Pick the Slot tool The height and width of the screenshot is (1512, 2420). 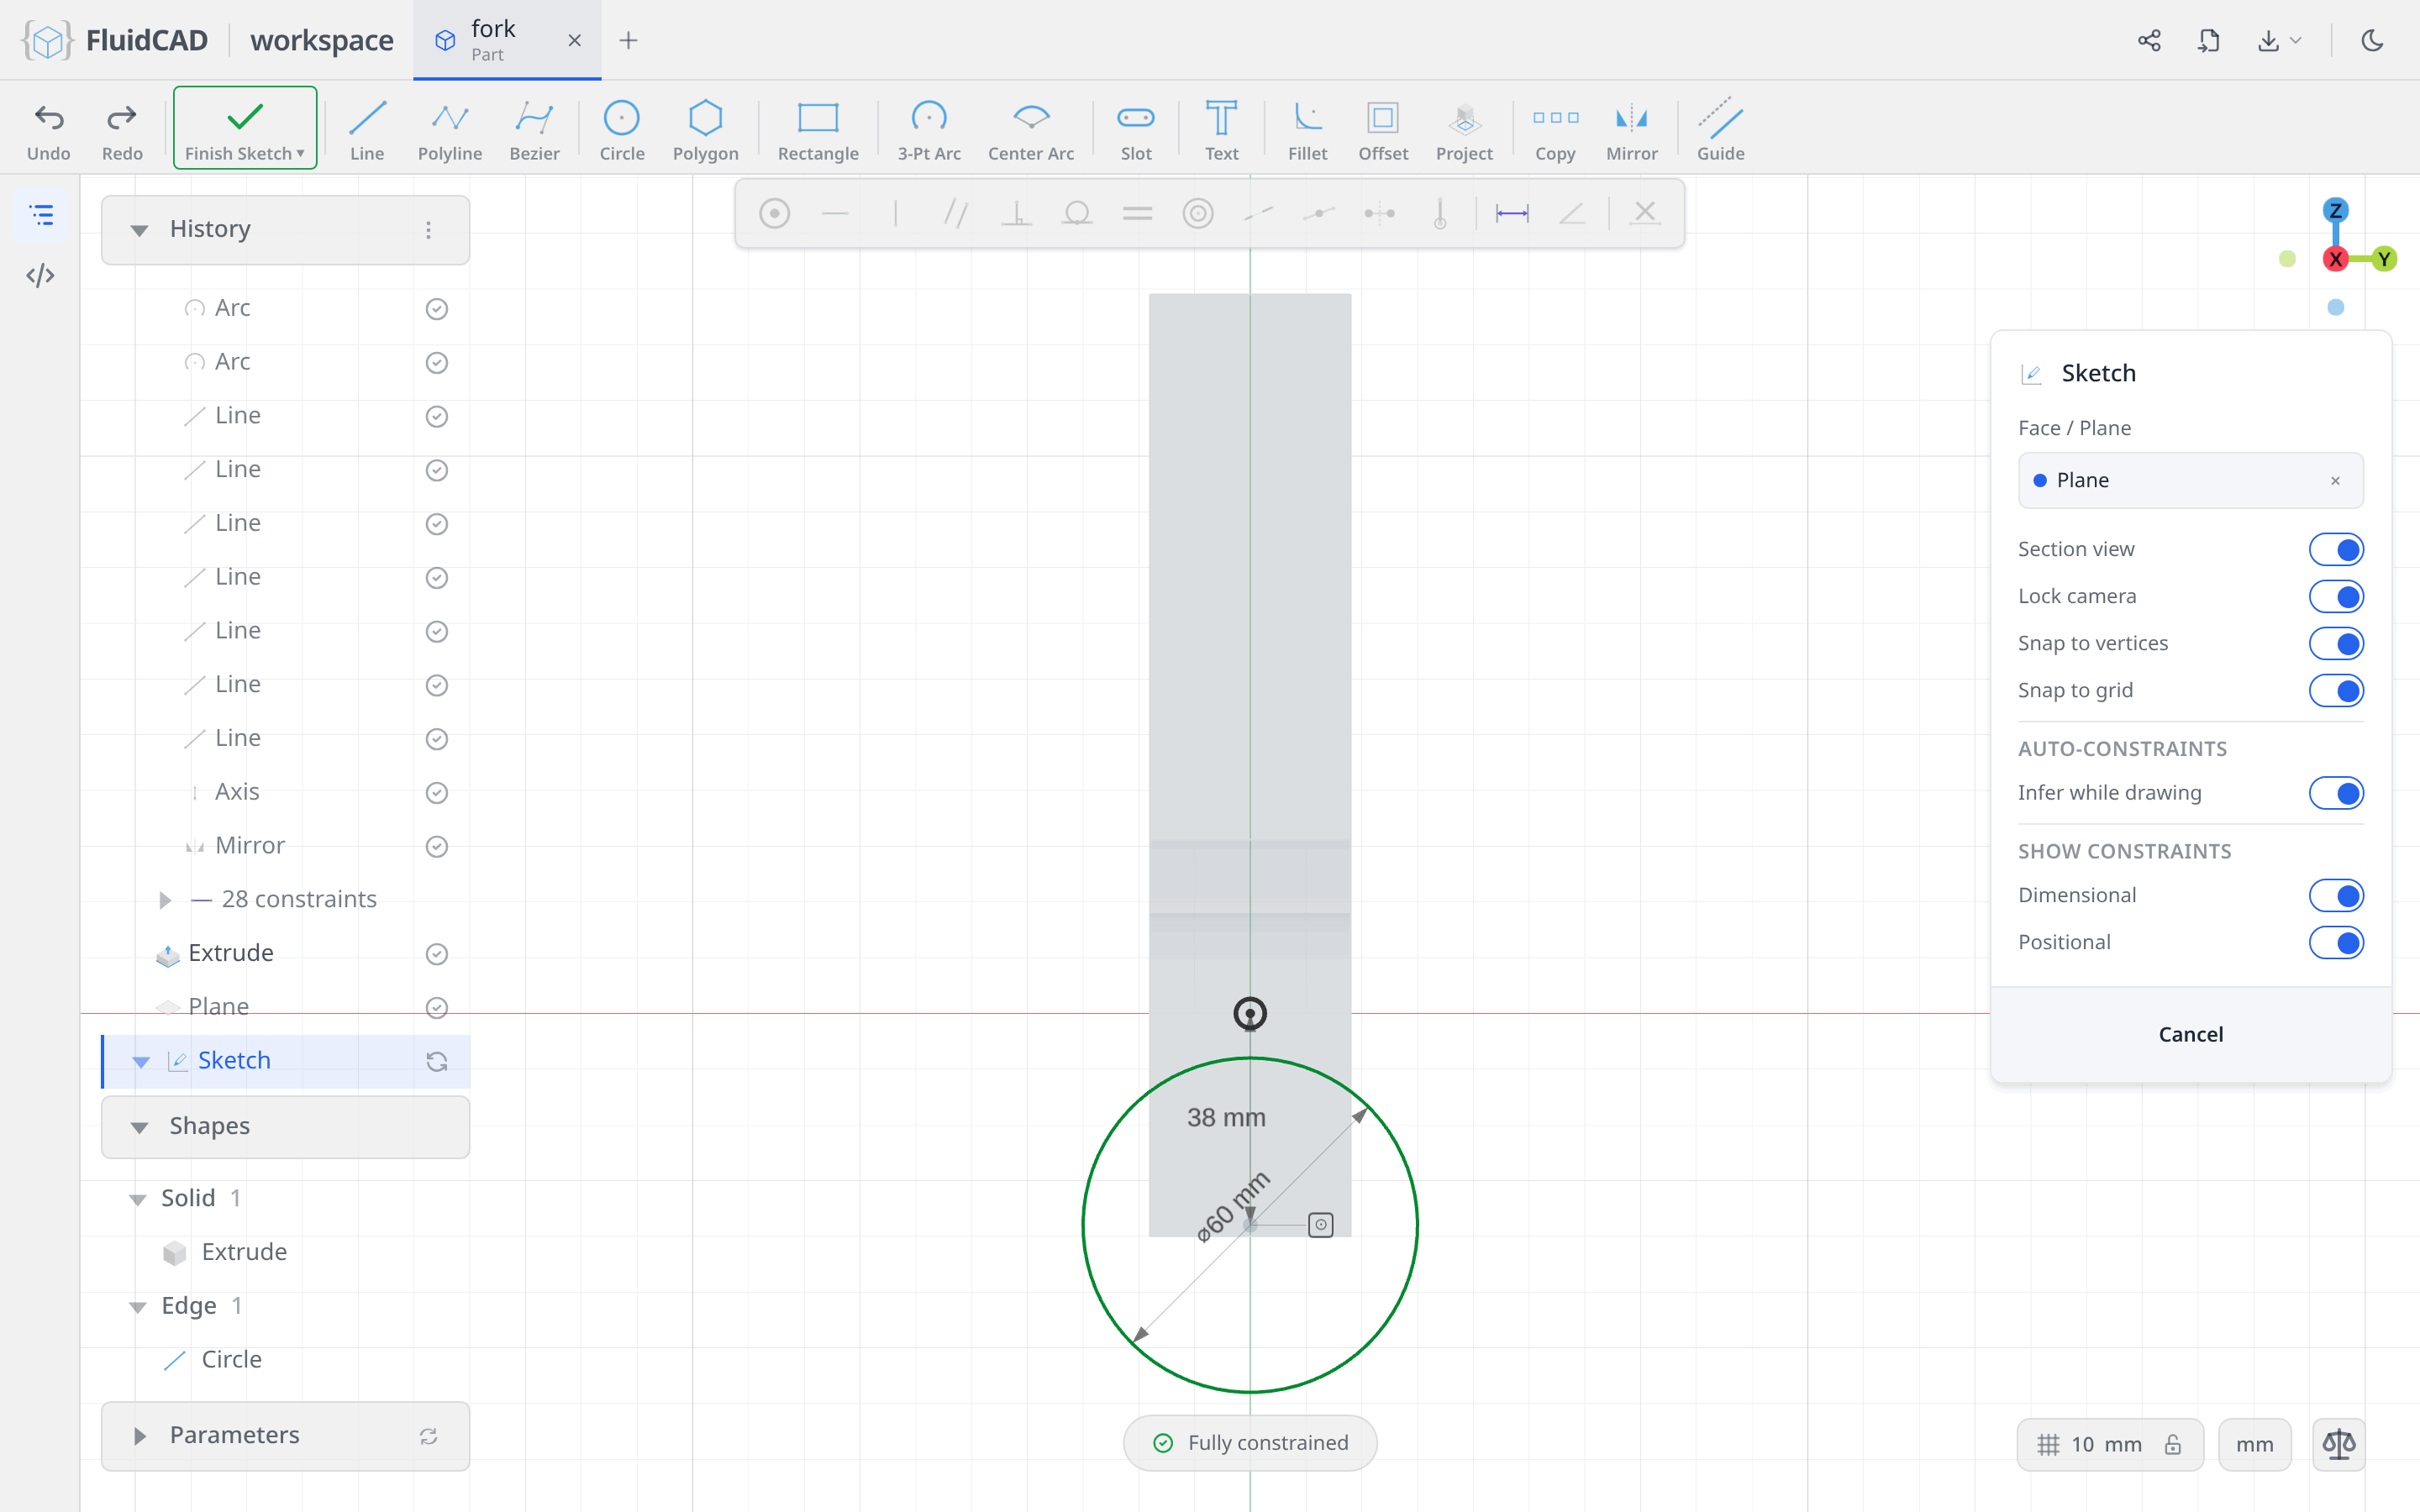click(x=1136, y=129)
